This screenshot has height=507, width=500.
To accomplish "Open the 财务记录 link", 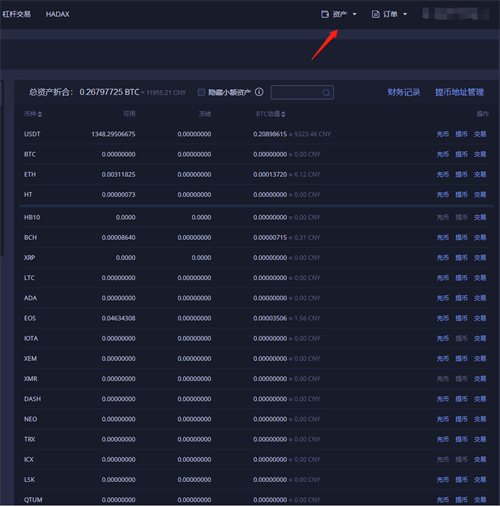I will point(404,92).
